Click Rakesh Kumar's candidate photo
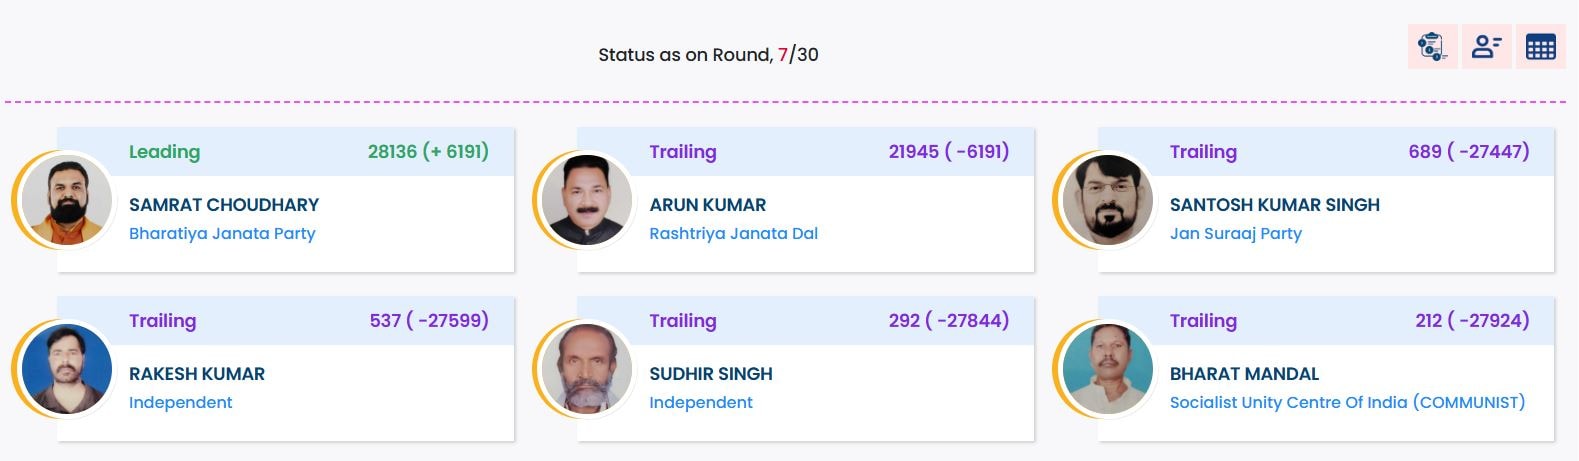Viewport: 1579px width, 461px height. coord(67,369)
